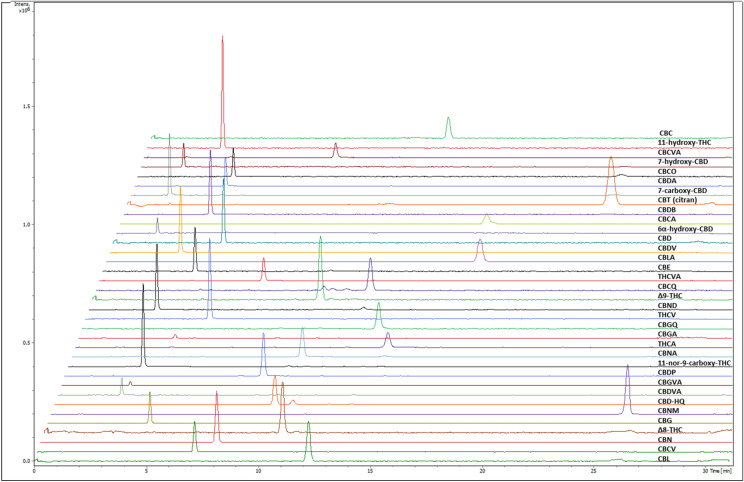The image size is (744, 482).
Task: Click the 25 minute time axis tick
Action: [594, 471]
